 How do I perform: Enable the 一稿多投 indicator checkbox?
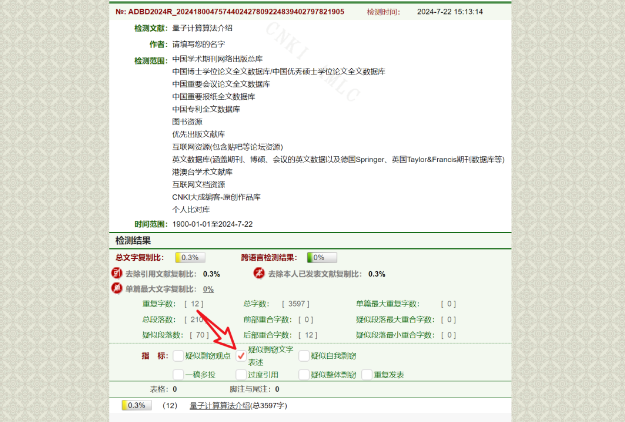[x=178, y=375]
